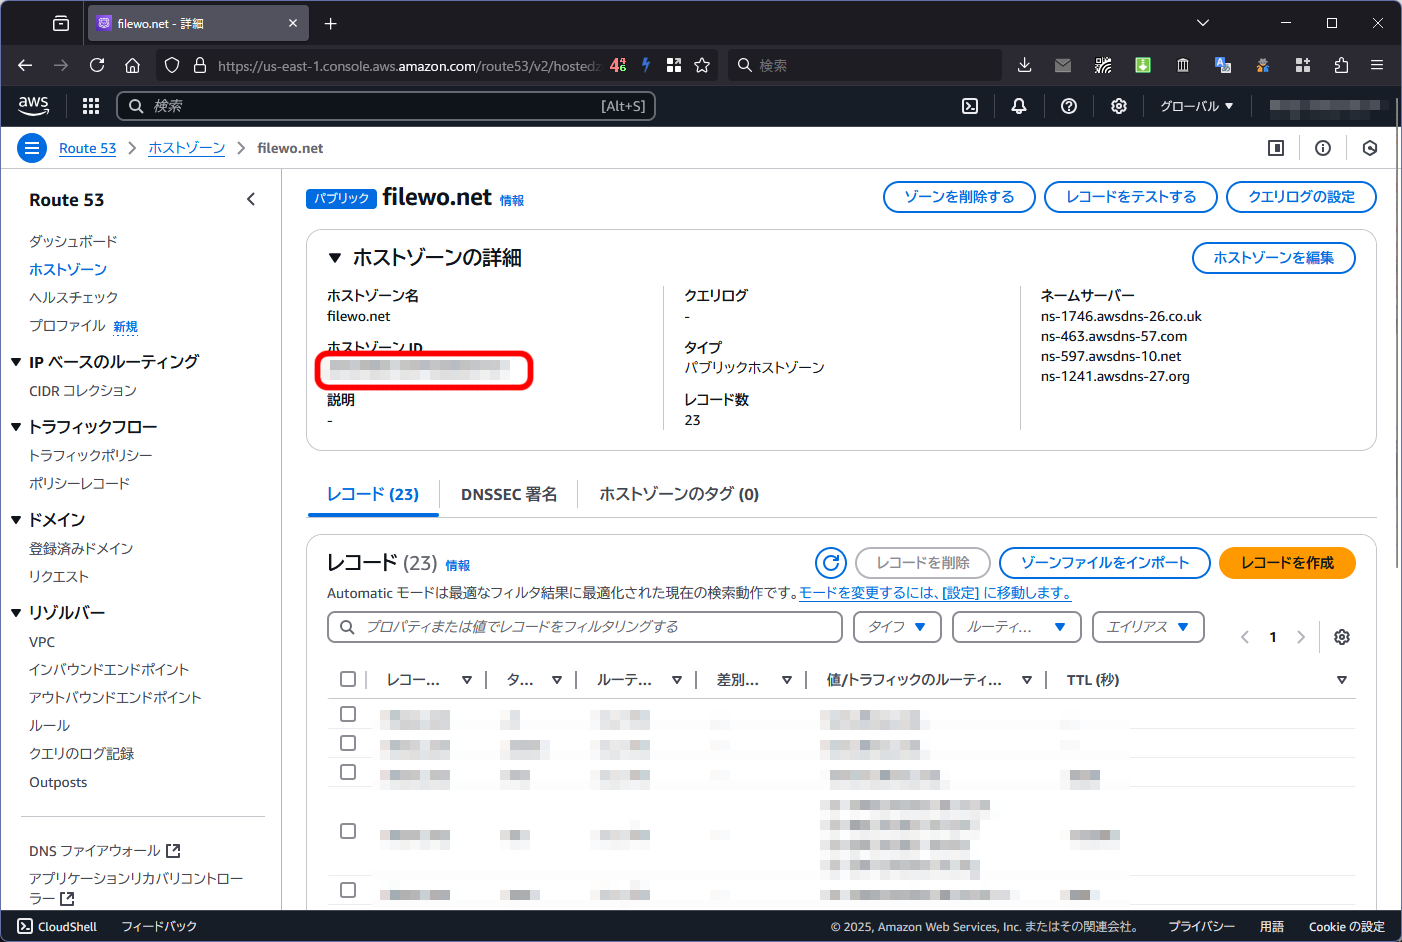Sort by the TTL (秒) column arrow
This screenshot has height=942, width=1402.
(x=1342, y=680)
